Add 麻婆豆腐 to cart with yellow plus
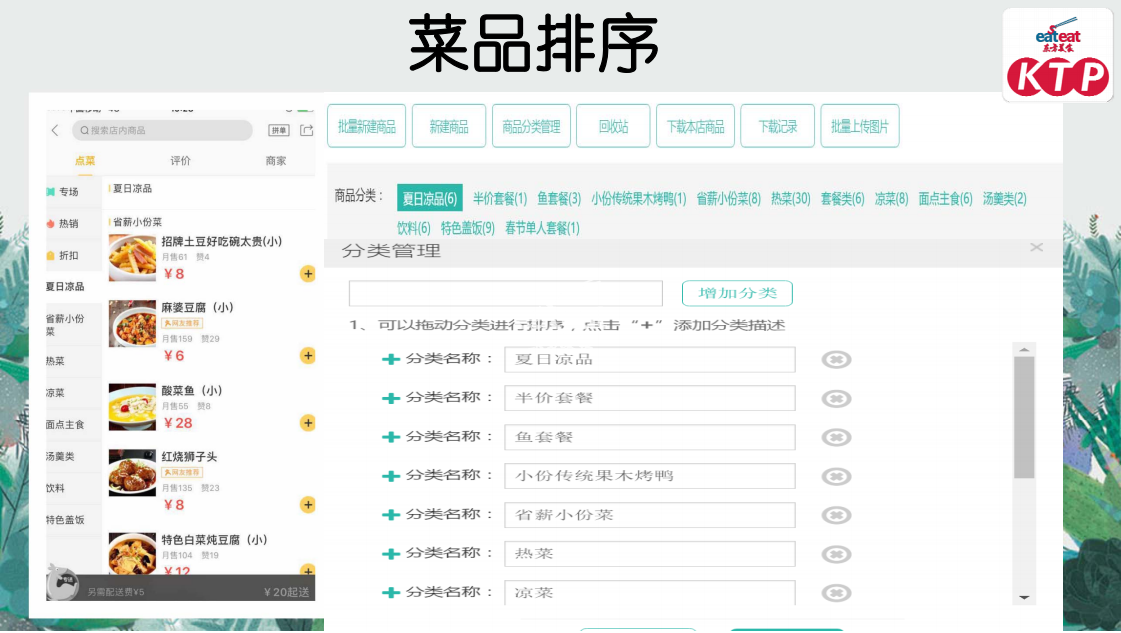 tap(308, 356)
